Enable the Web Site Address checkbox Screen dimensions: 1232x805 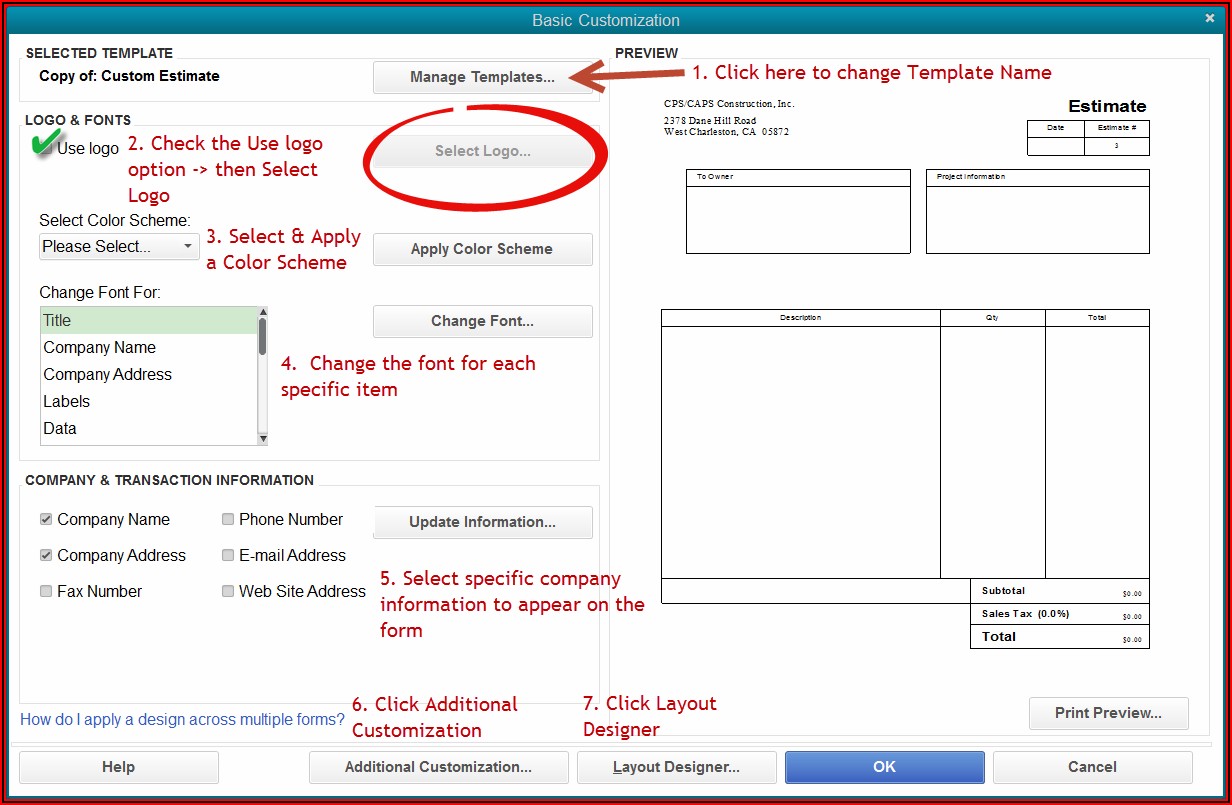[228, 592]
